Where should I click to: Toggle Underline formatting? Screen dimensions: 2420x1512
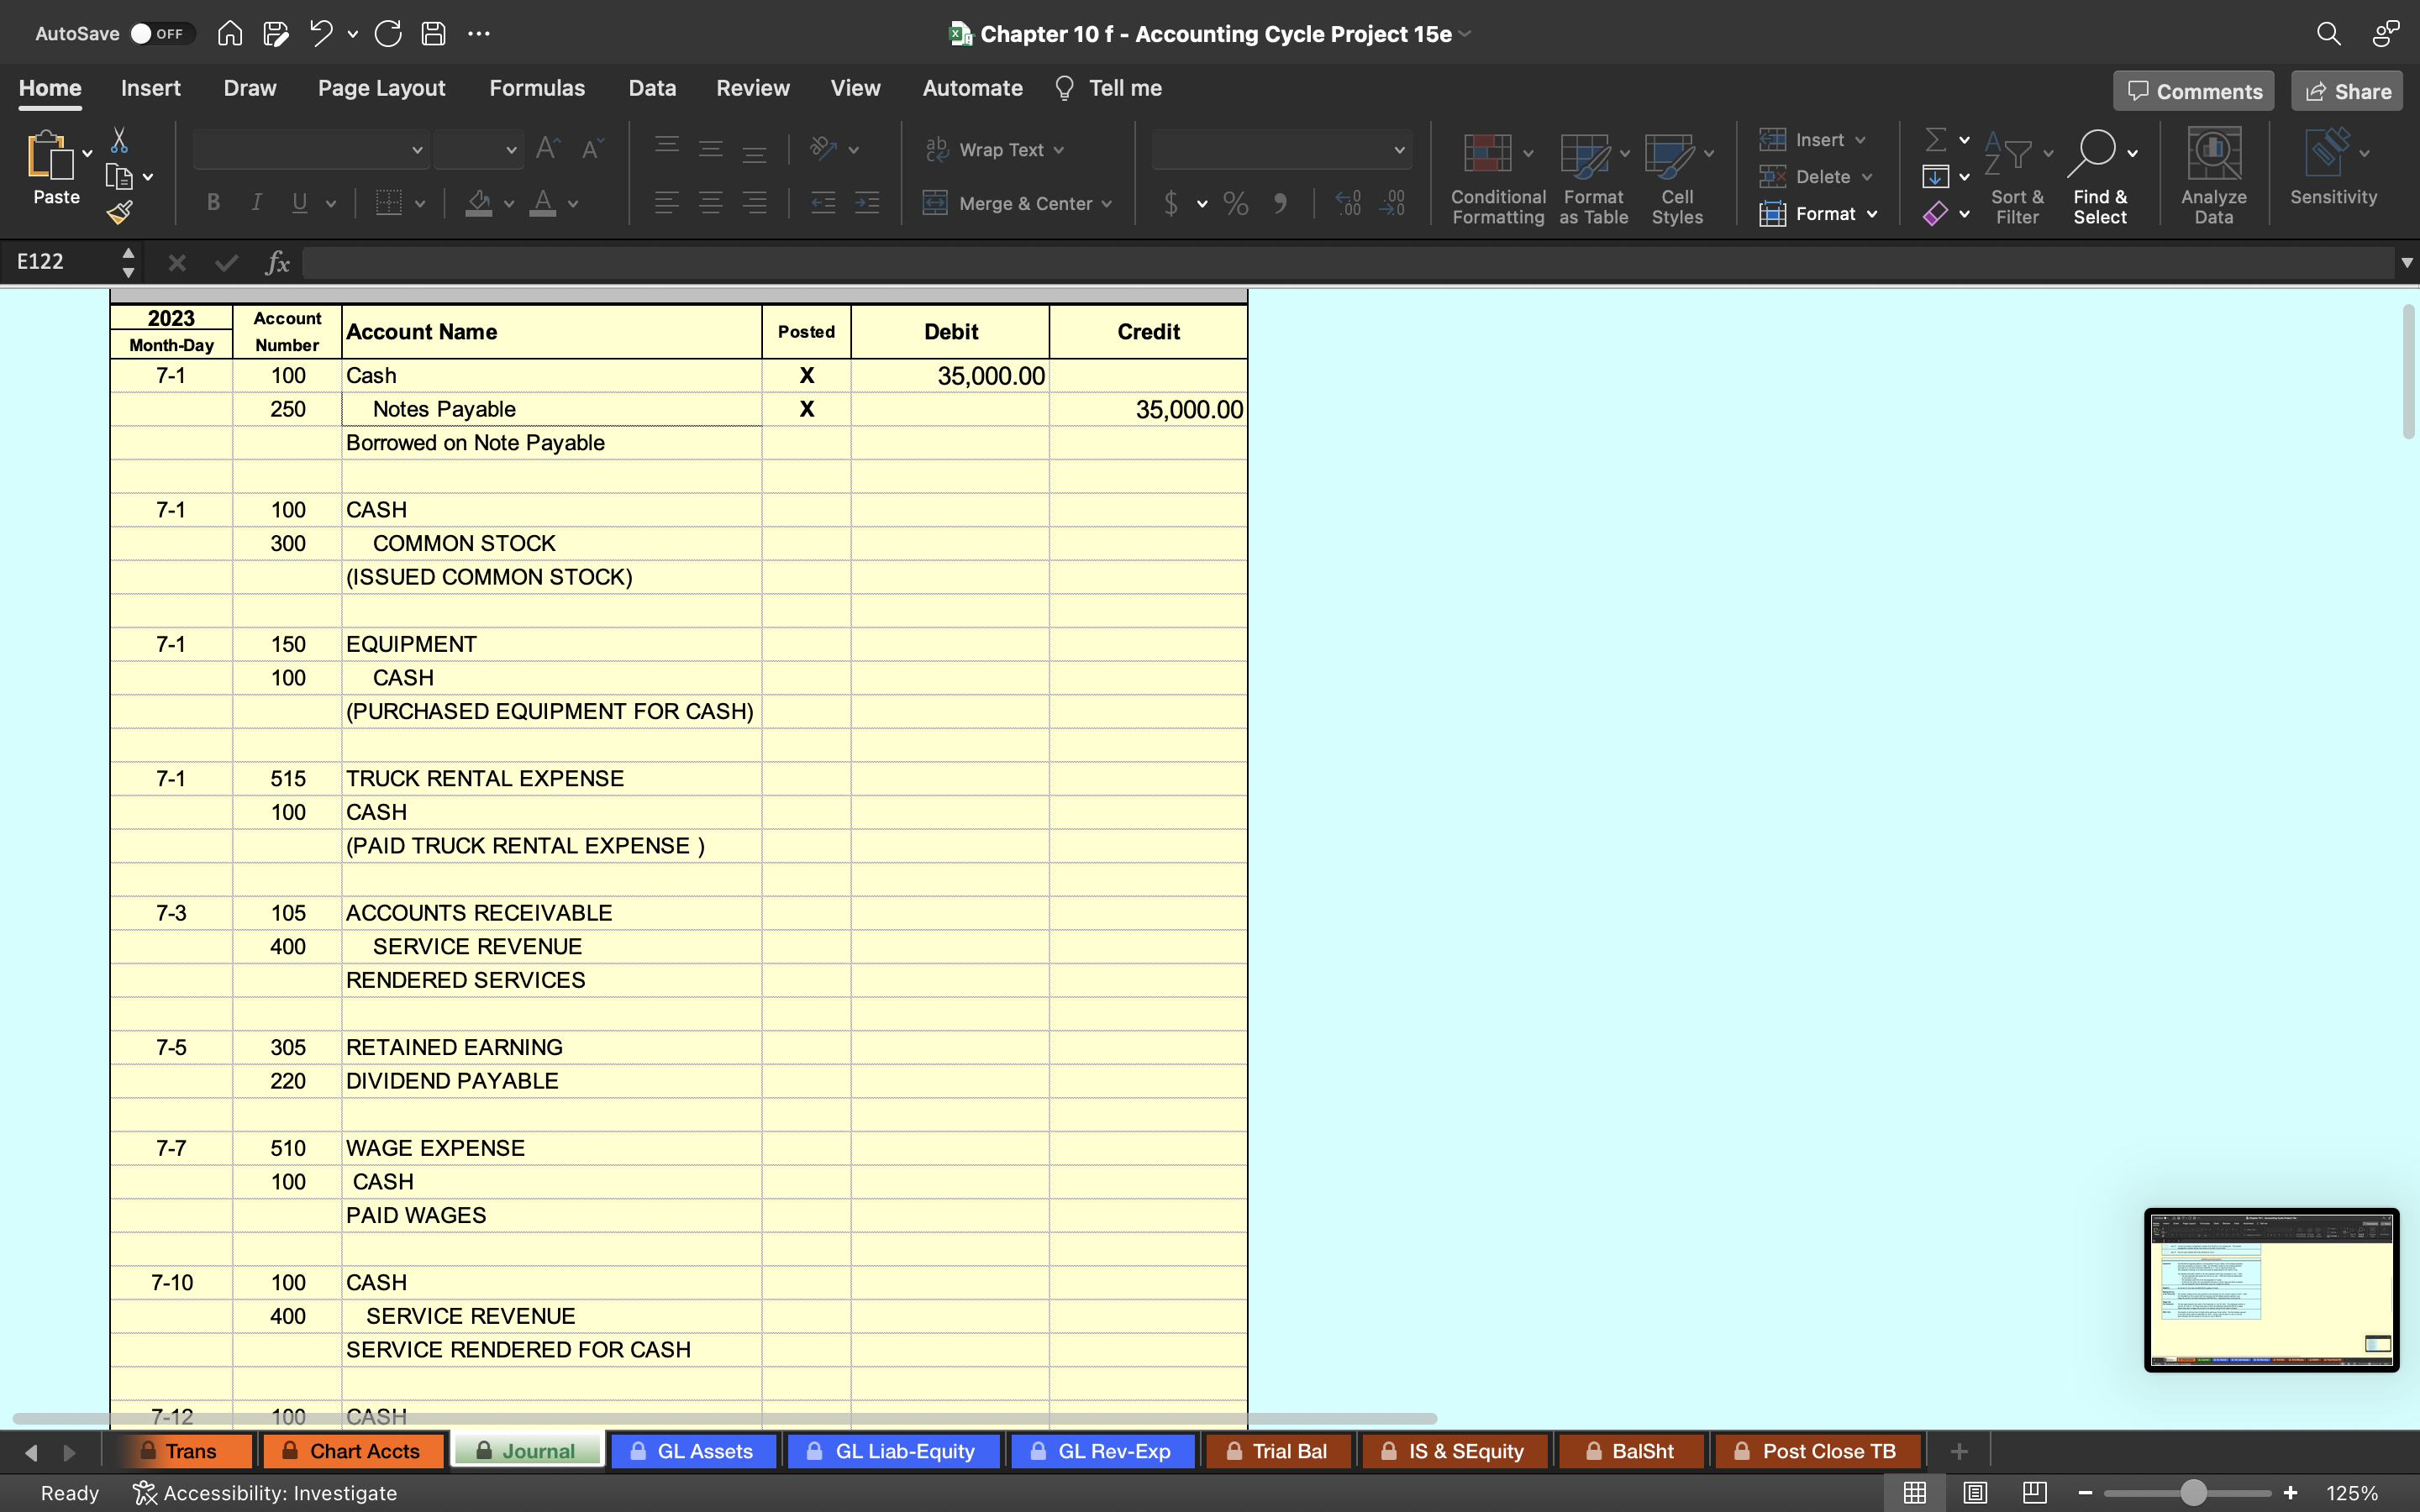299,203
